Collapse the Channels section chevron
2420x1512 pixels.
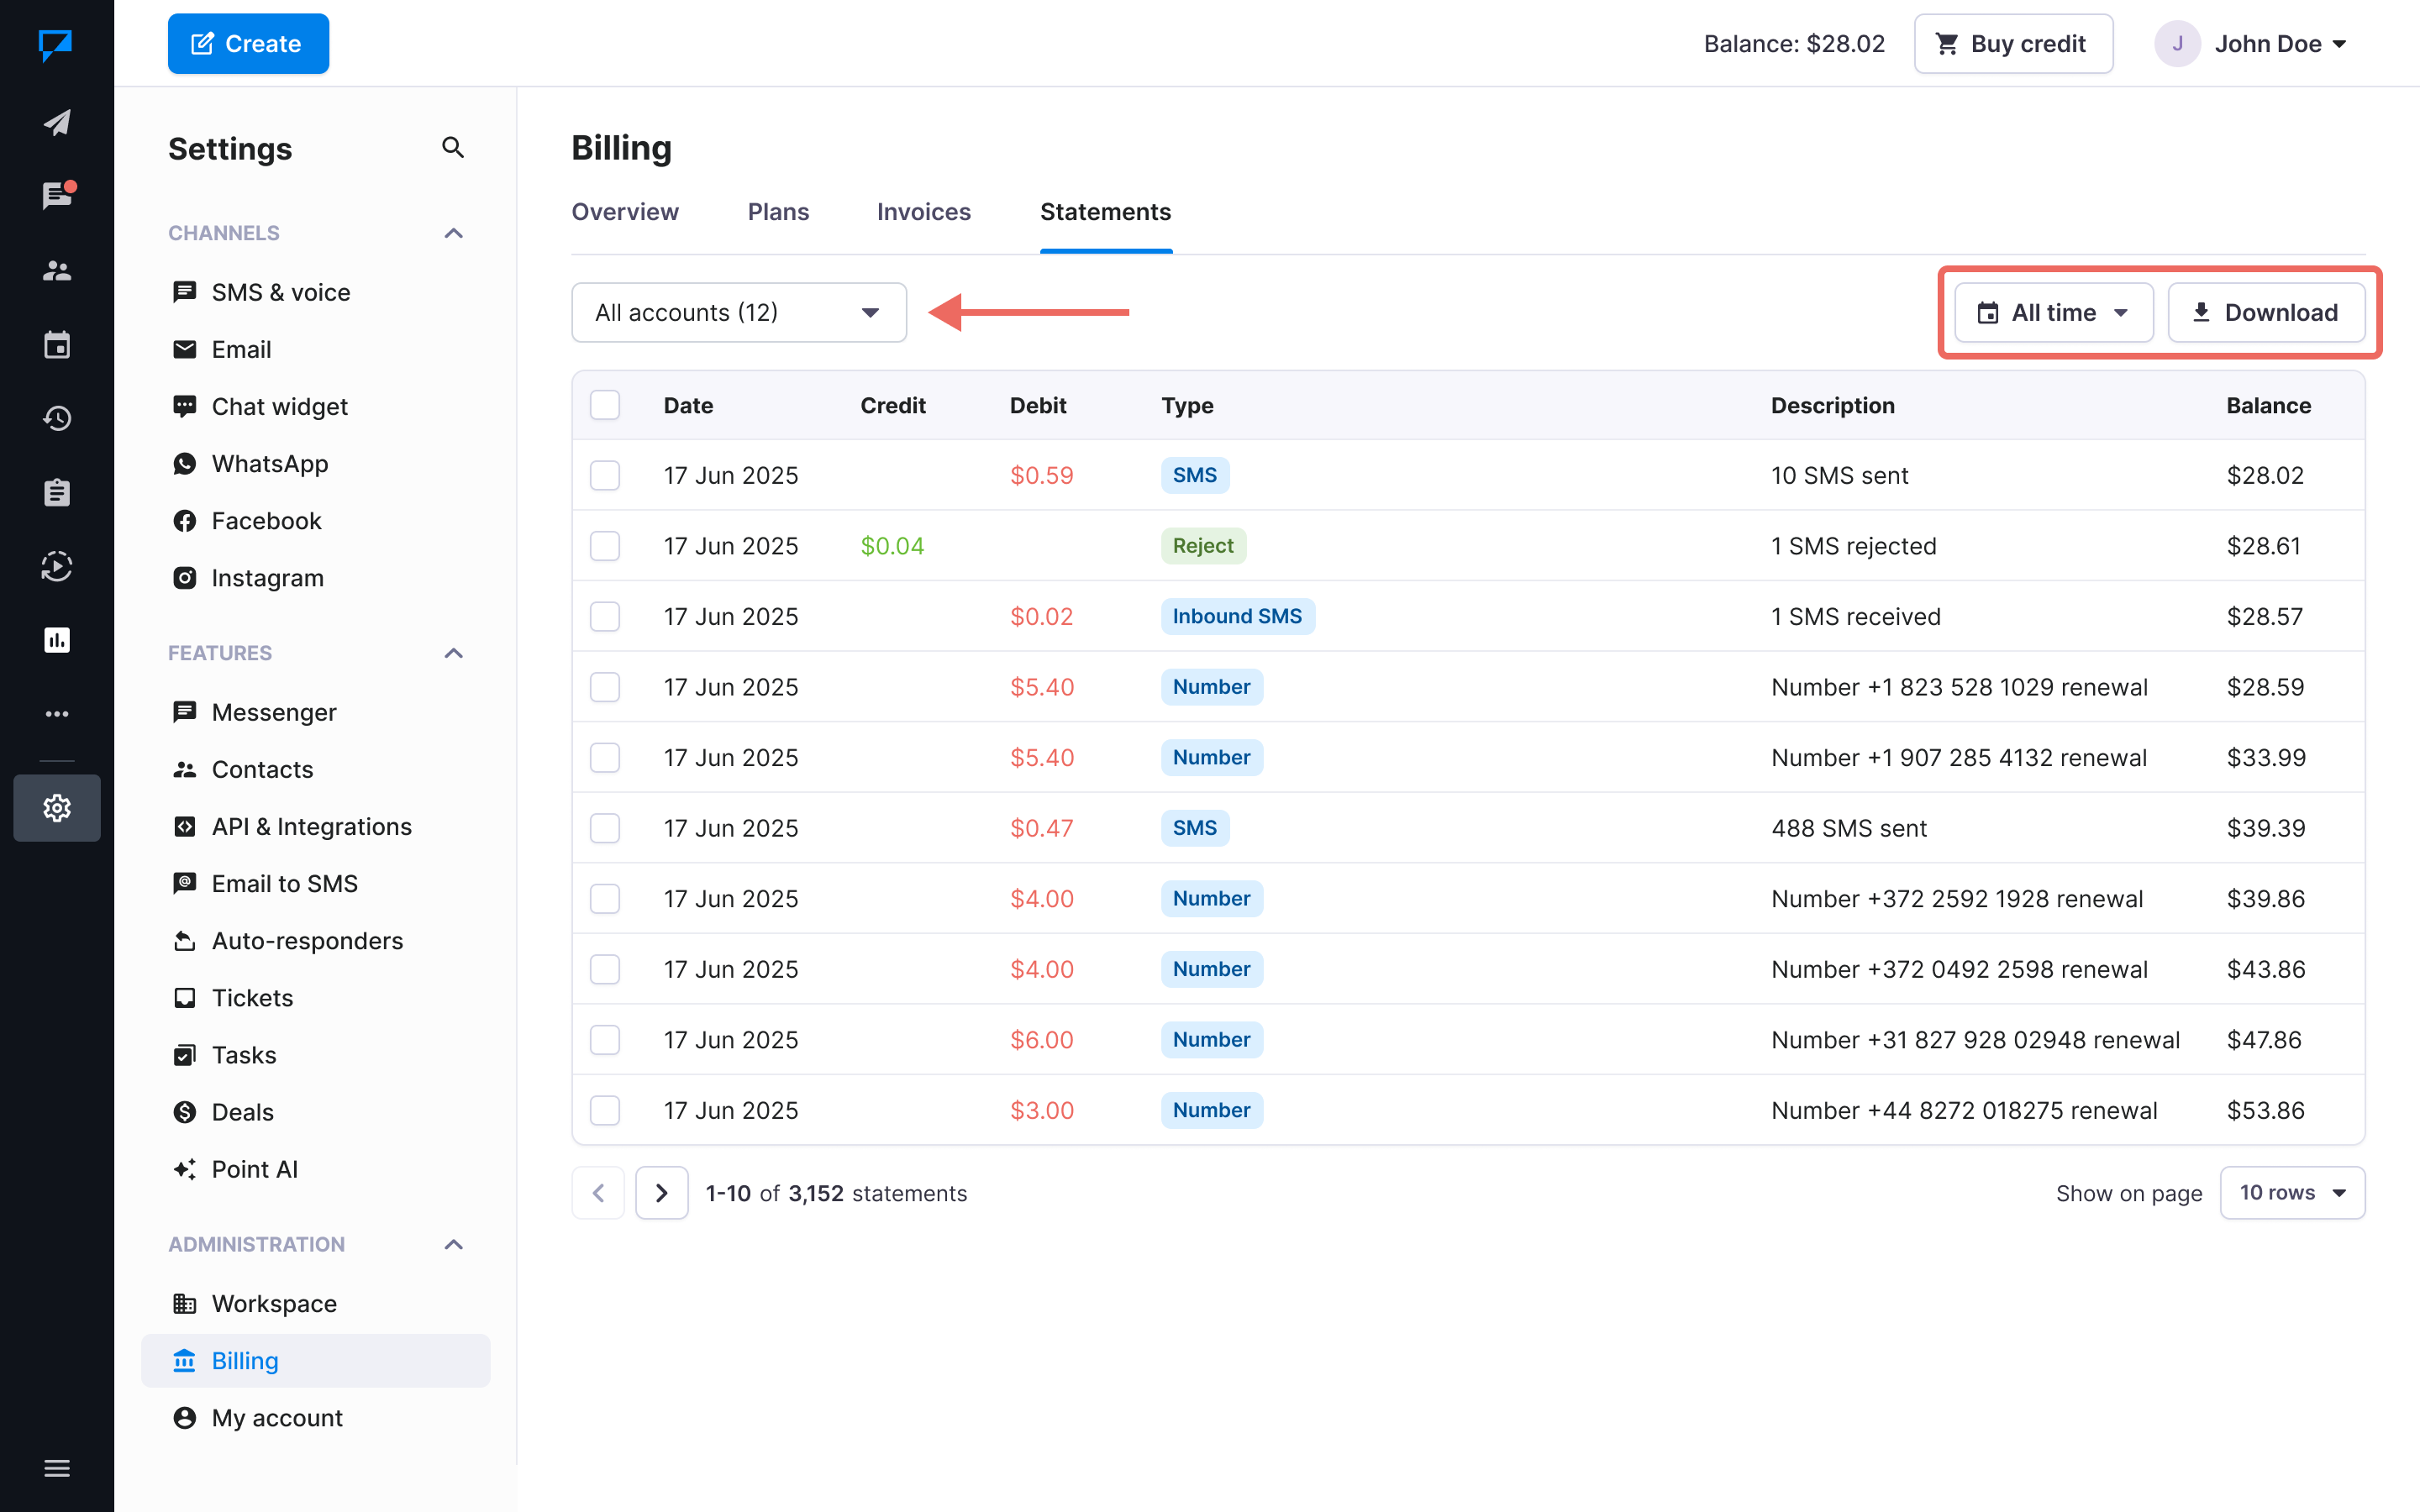453,233
